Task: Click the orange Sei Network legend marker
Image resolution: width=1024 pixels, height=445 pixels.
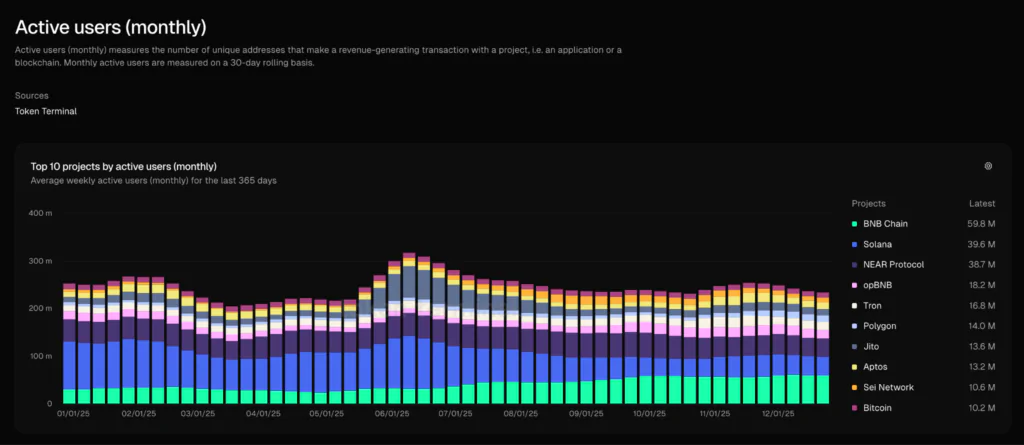Action: click(855, 387)
